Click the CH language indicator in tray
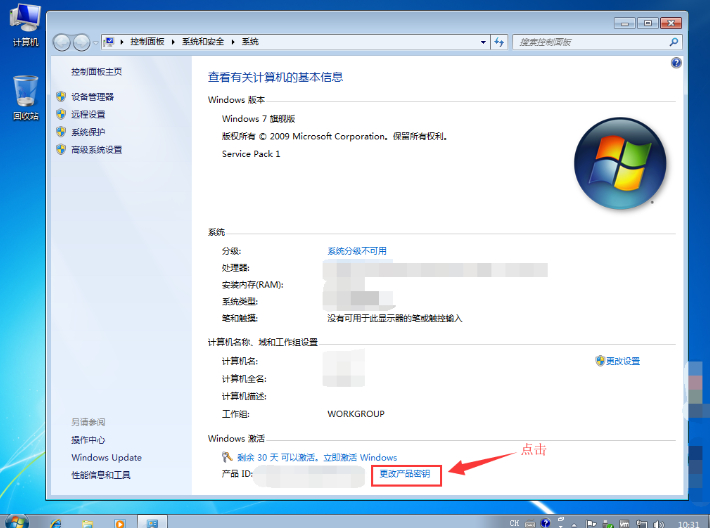710x528 pixels. coord(514,523)
